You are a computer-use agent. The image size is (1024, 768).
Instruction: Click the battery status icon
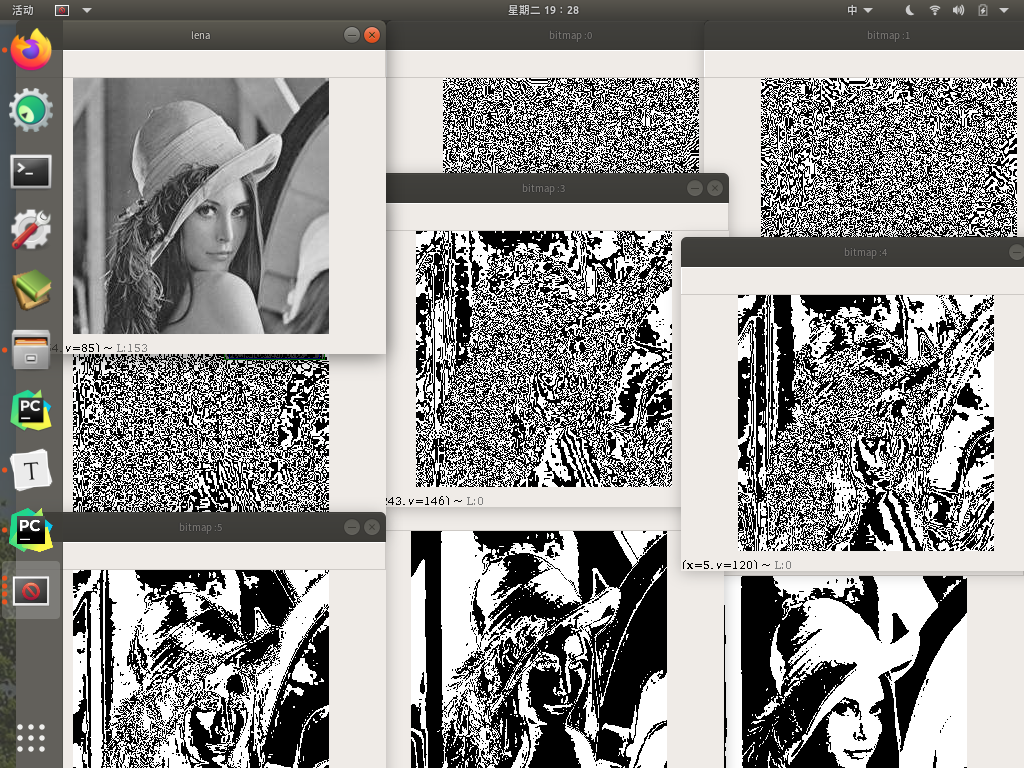pyautogui.click(x=983, y=10)
